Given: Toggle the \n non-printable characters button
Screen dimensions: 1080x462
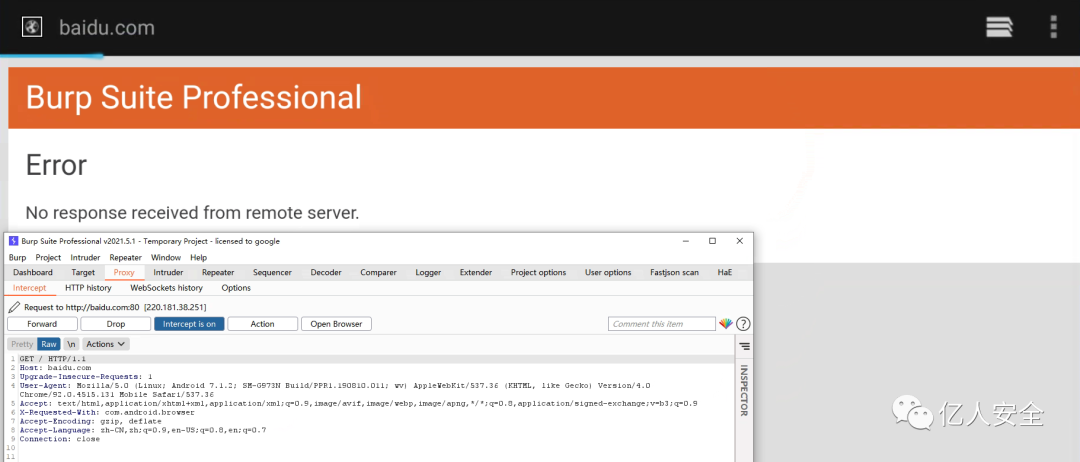Looking at the screenshot, I should [72, 344].
